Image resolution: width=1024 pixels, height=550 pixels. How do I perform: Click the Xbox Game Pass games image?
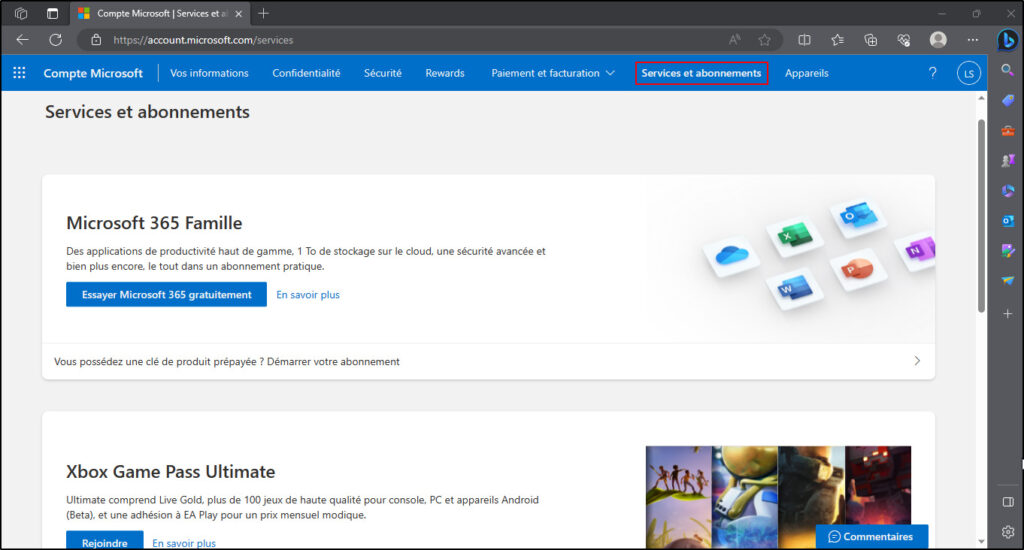(x=778, y=497)
